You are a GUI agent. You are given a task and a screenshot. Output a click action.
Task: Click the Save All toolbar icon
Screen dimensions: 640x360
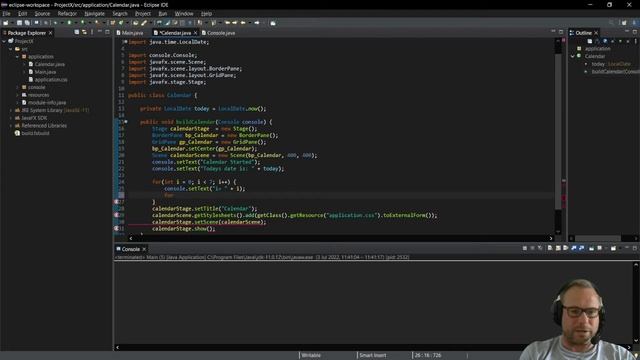pos(27,23)
